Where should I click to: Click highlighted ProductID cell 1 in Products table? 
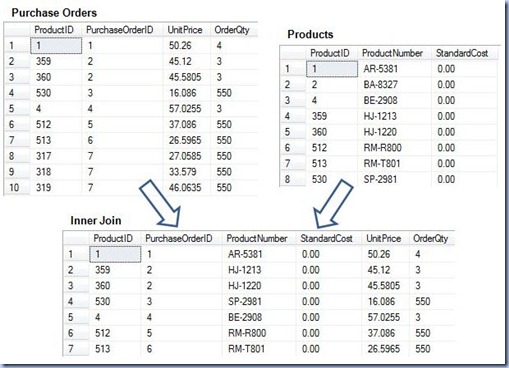coord(332,69)
